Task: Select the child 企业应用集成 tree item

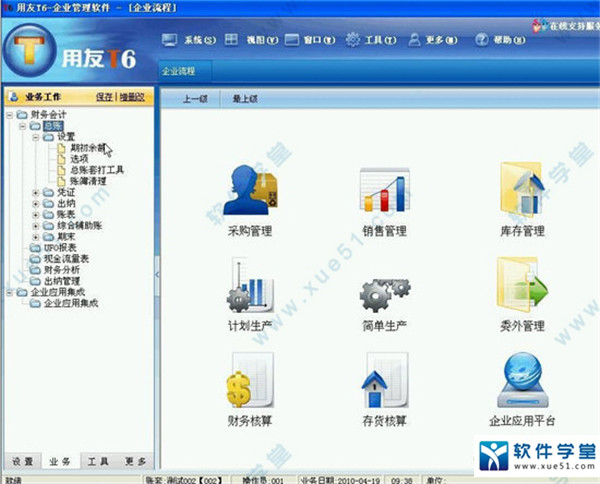Action: coord(71,303)
